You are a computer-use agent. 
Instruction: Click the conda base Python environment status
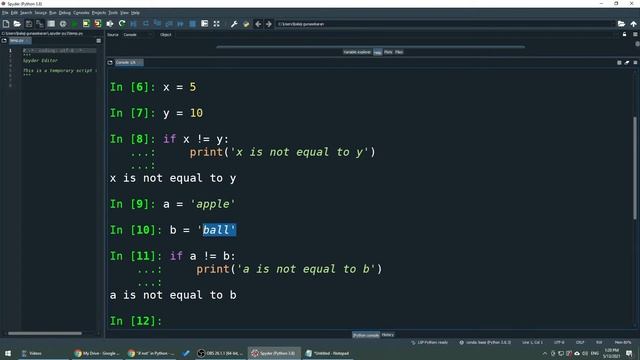click(x=485, y=342)
